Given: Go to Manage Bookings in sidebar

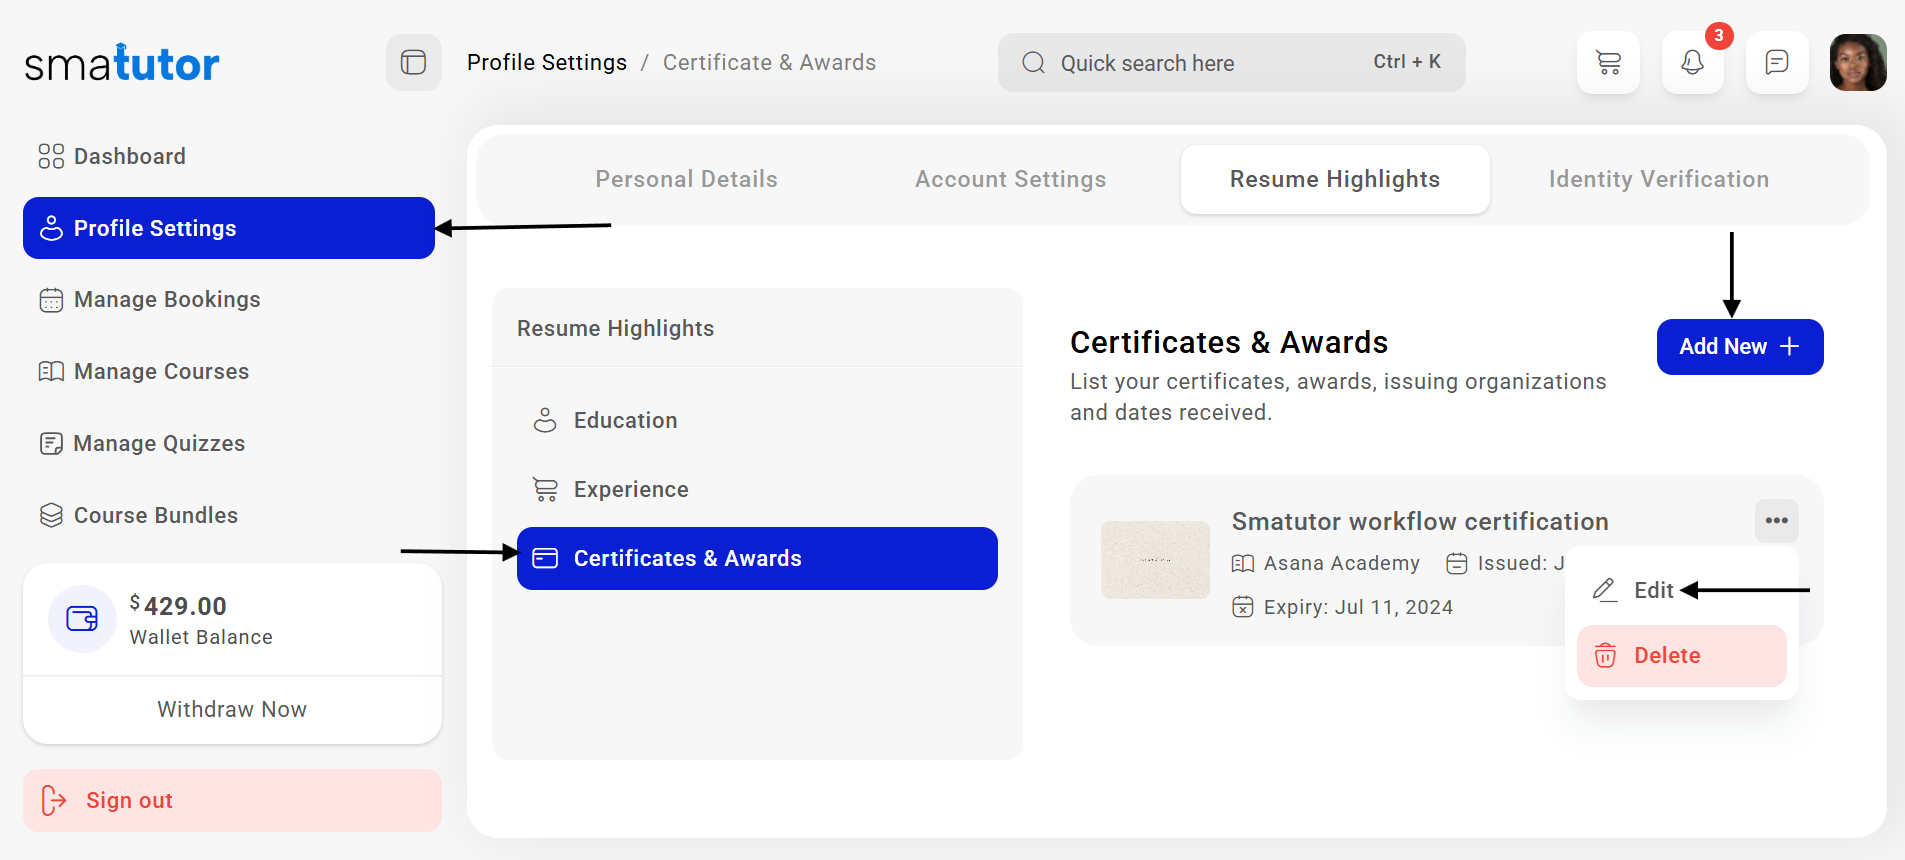Looking at the screenshot, I should 167,300.
